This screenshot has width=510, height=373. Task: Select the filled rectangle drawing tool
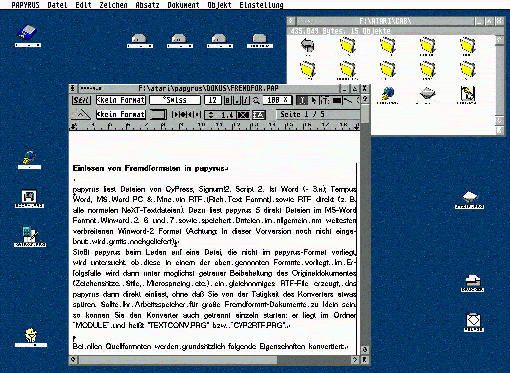pyautogui.click(x=337, y=100)
